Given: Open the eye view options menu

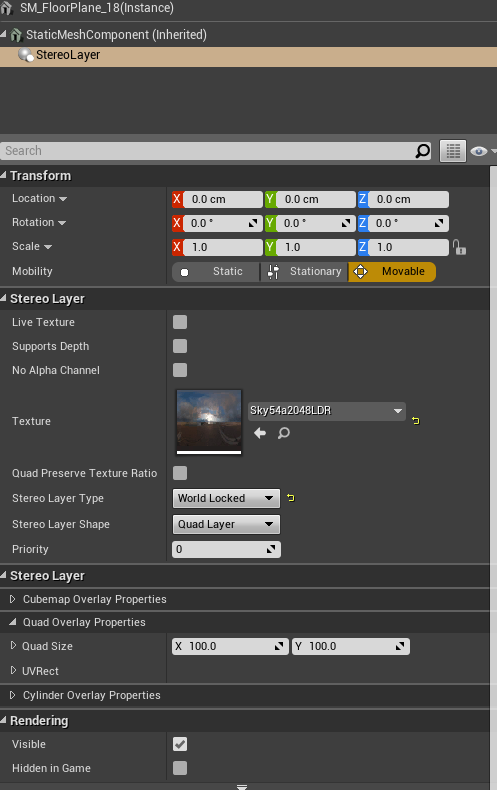Looking at the screenshot, I should (x=481, y=151).
